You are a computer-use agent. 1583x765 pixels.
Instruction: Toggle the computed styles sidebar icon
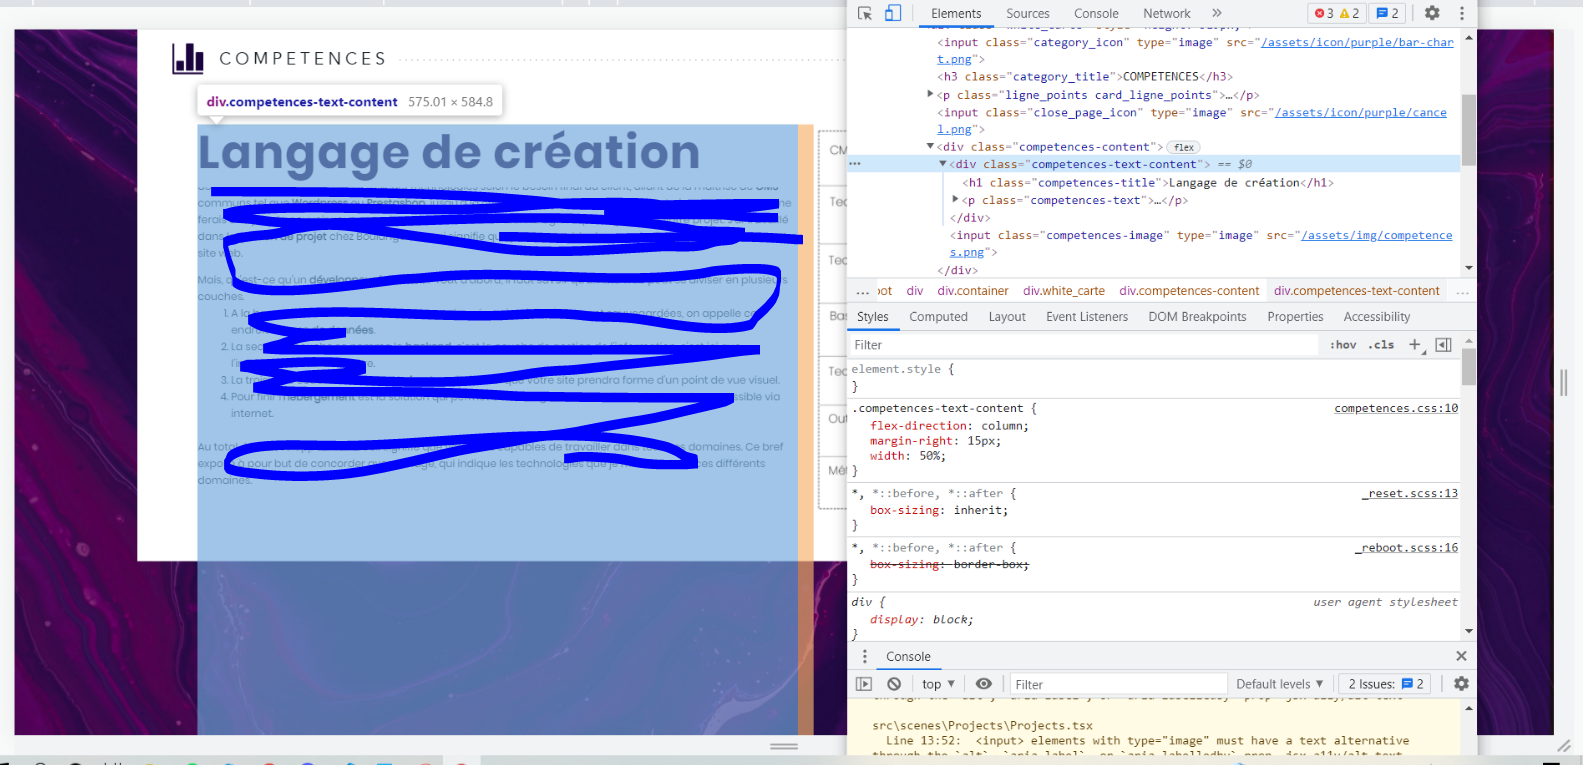(x=1443, y=345)
